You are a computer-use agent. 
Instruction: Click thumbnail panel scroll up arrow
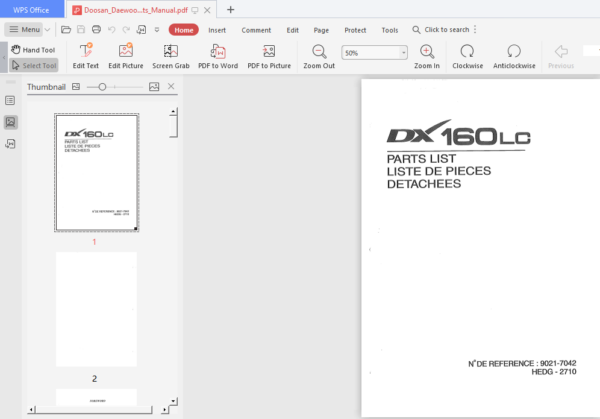[173, 111]
